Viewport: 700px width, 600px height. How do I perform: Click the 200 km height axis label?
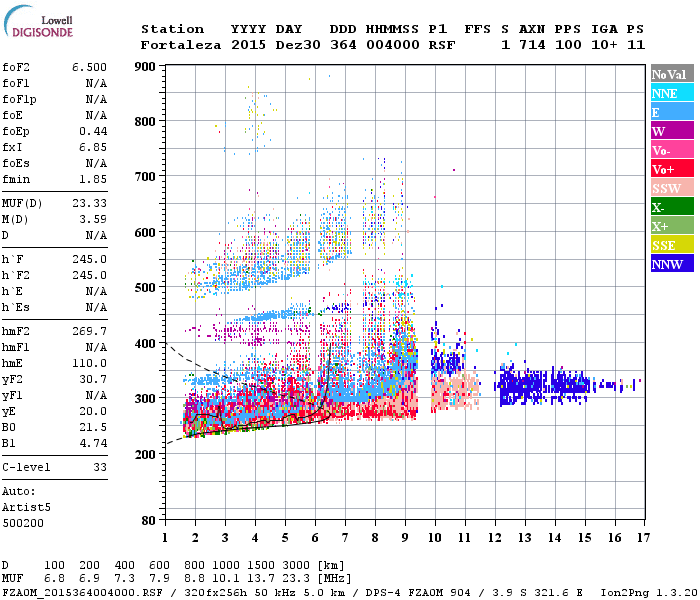145,454
